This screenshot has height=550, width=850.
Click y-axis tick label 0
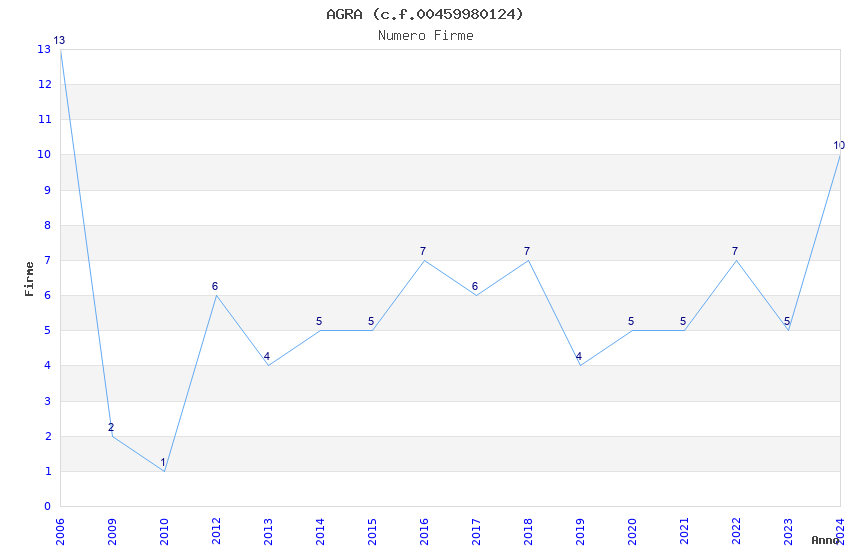tap(48, 506)
